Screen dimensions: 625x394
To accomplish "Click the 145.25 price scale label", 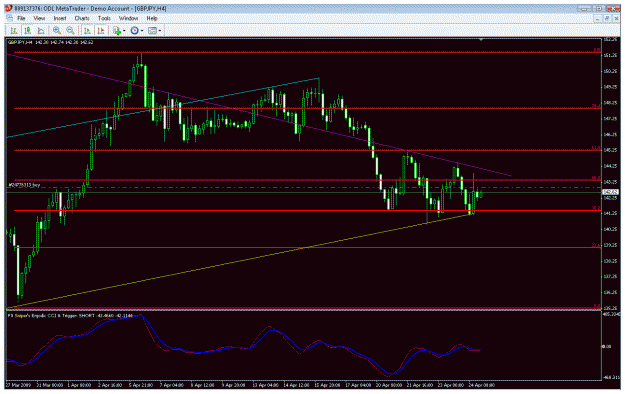I will coord(610,150).
